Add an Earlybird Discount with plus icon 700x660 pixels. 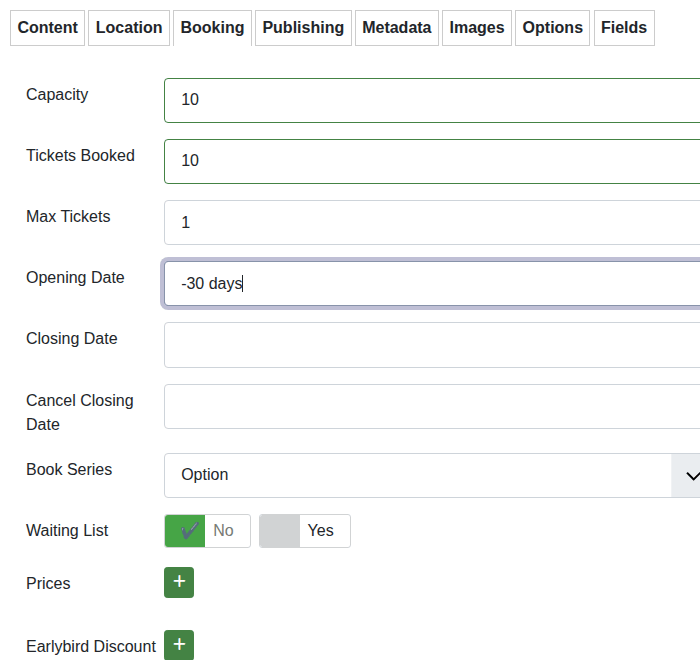click(179, 645)
